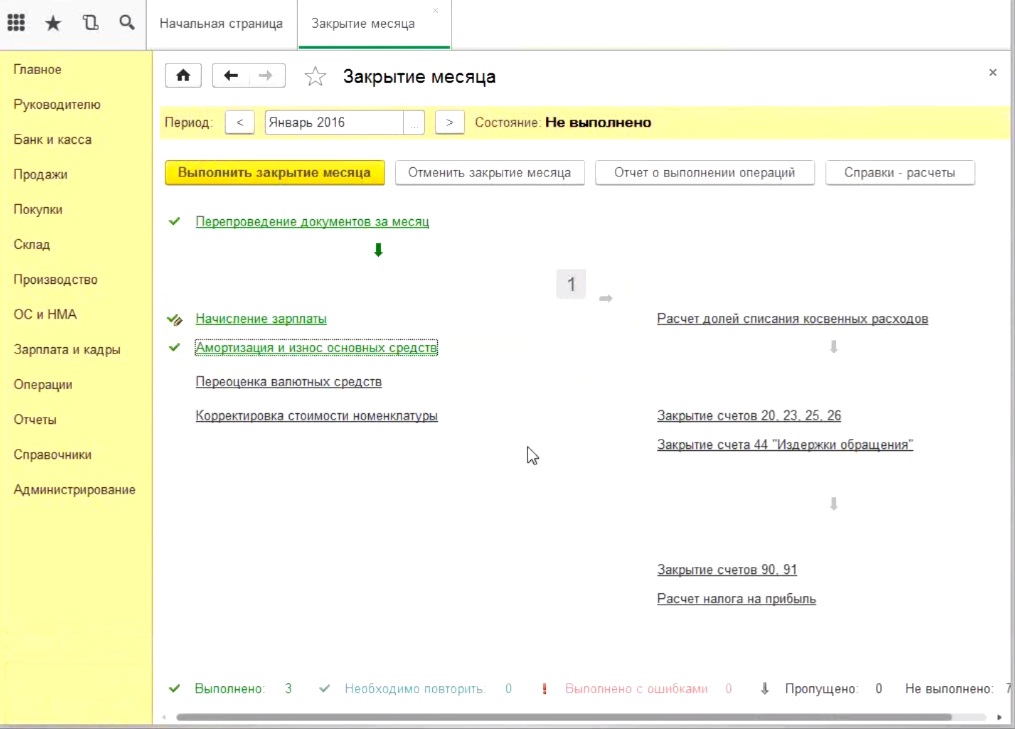Viewport: 1015px width, 729px height.
Task: Open Отчеты section
Action: (x=35, y=420)
